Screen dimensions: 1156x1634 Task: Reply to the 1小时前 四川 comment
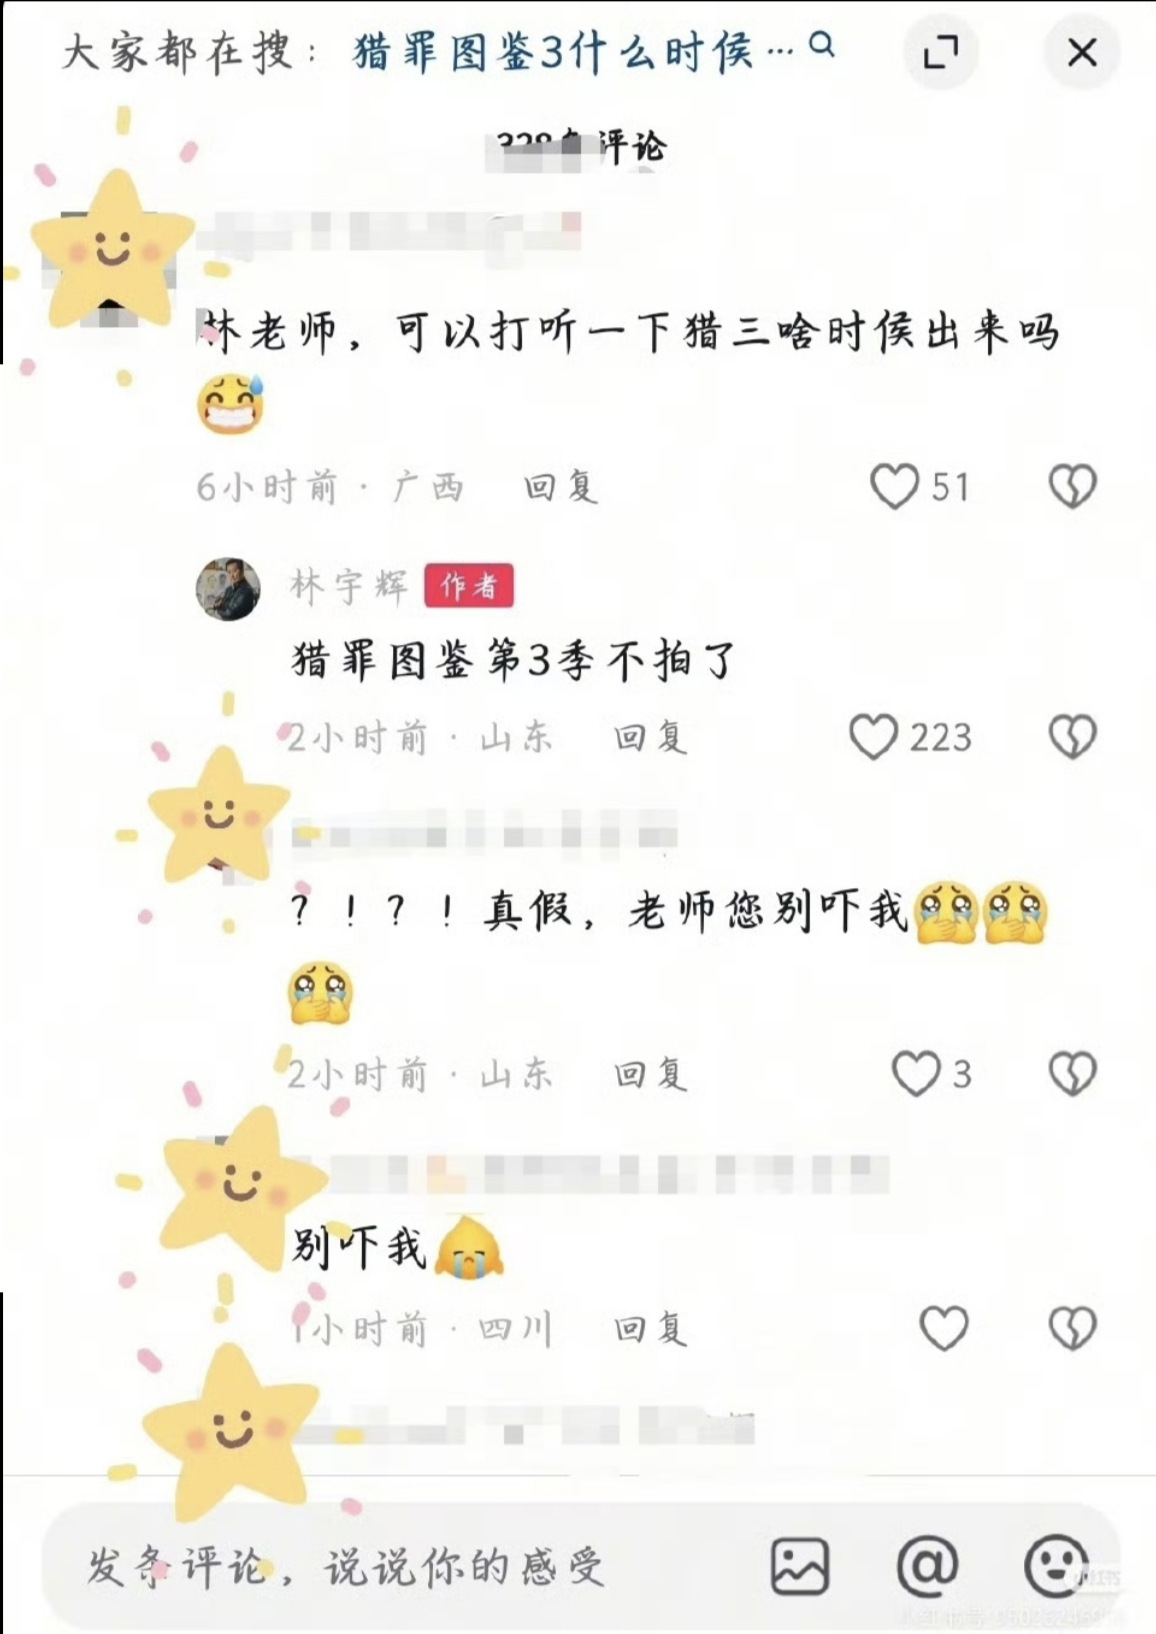[651, 1329]
